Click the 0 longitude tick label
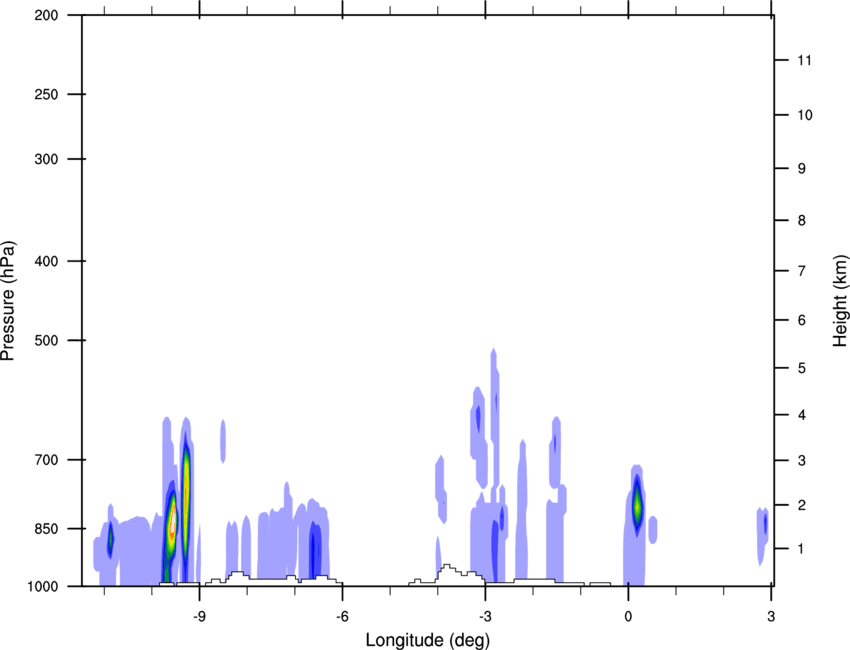Image resolution: width=850 pixels, height=650 pixels. [x=628, y=616]
